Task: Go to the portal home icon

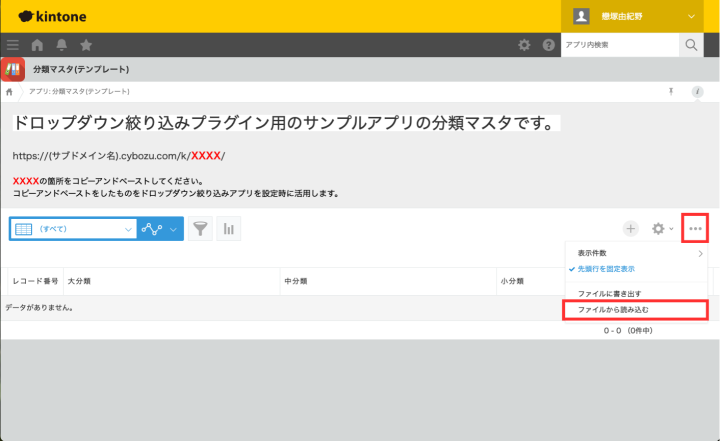Action: pyautogui.click(x=38, y=45)
